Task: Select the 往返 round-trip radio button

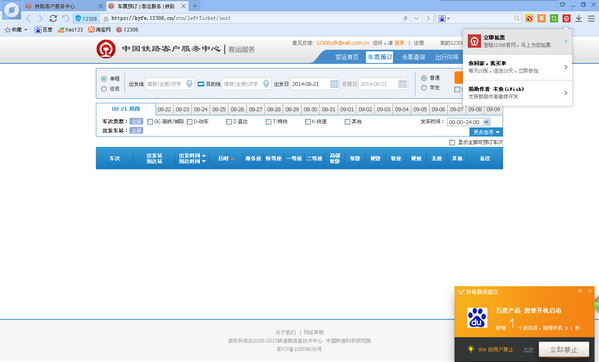Action: (x=104, y=89)
